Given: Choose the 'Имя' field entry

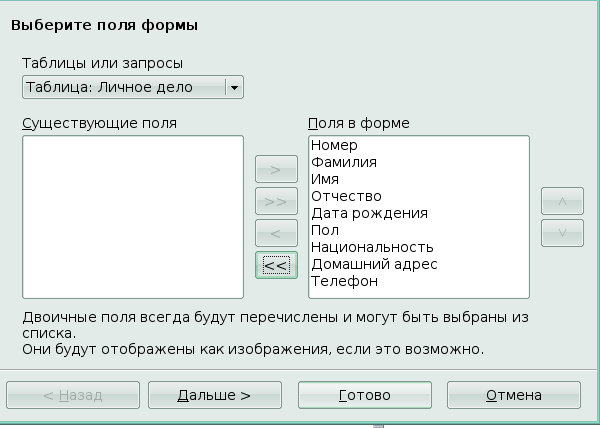Looking at the screenshot, I should point(325,179).
